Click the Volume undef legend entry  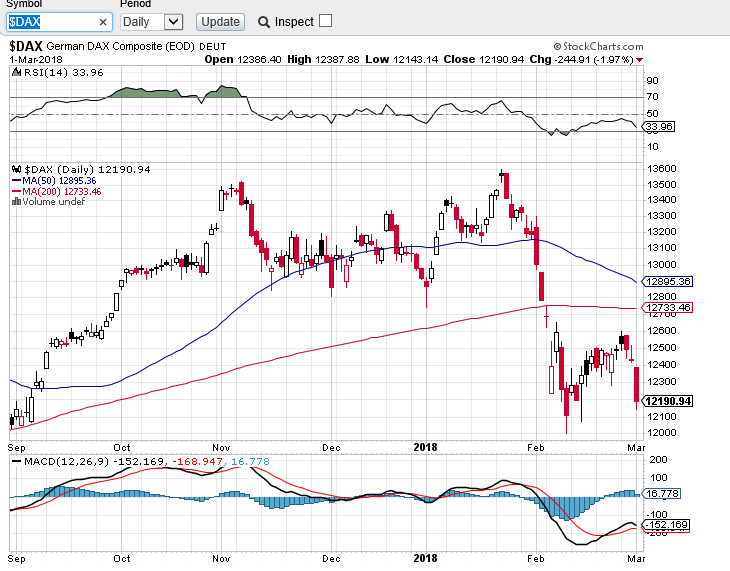[48, 202]
